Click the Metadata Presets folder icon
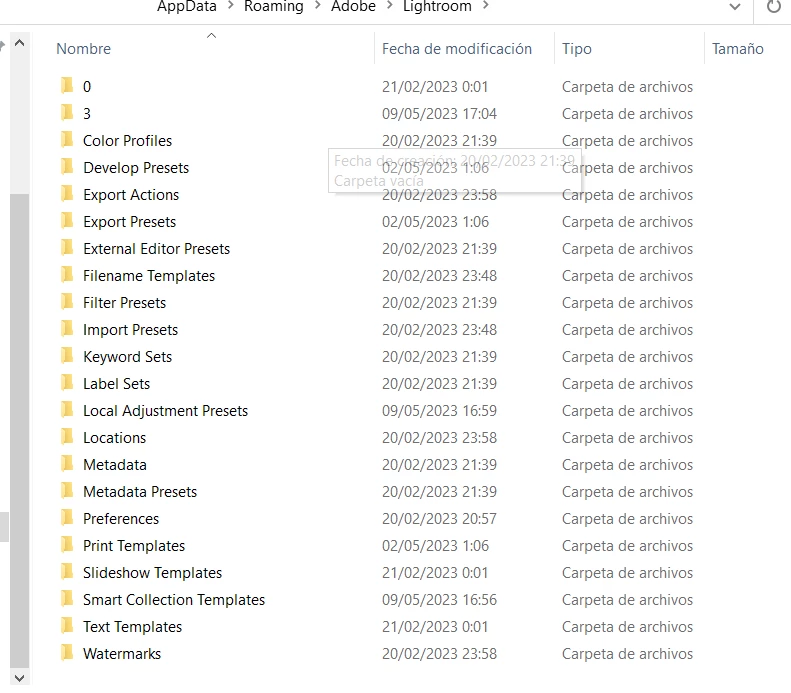This screenshot has width=791, height=693. point(67,491)
